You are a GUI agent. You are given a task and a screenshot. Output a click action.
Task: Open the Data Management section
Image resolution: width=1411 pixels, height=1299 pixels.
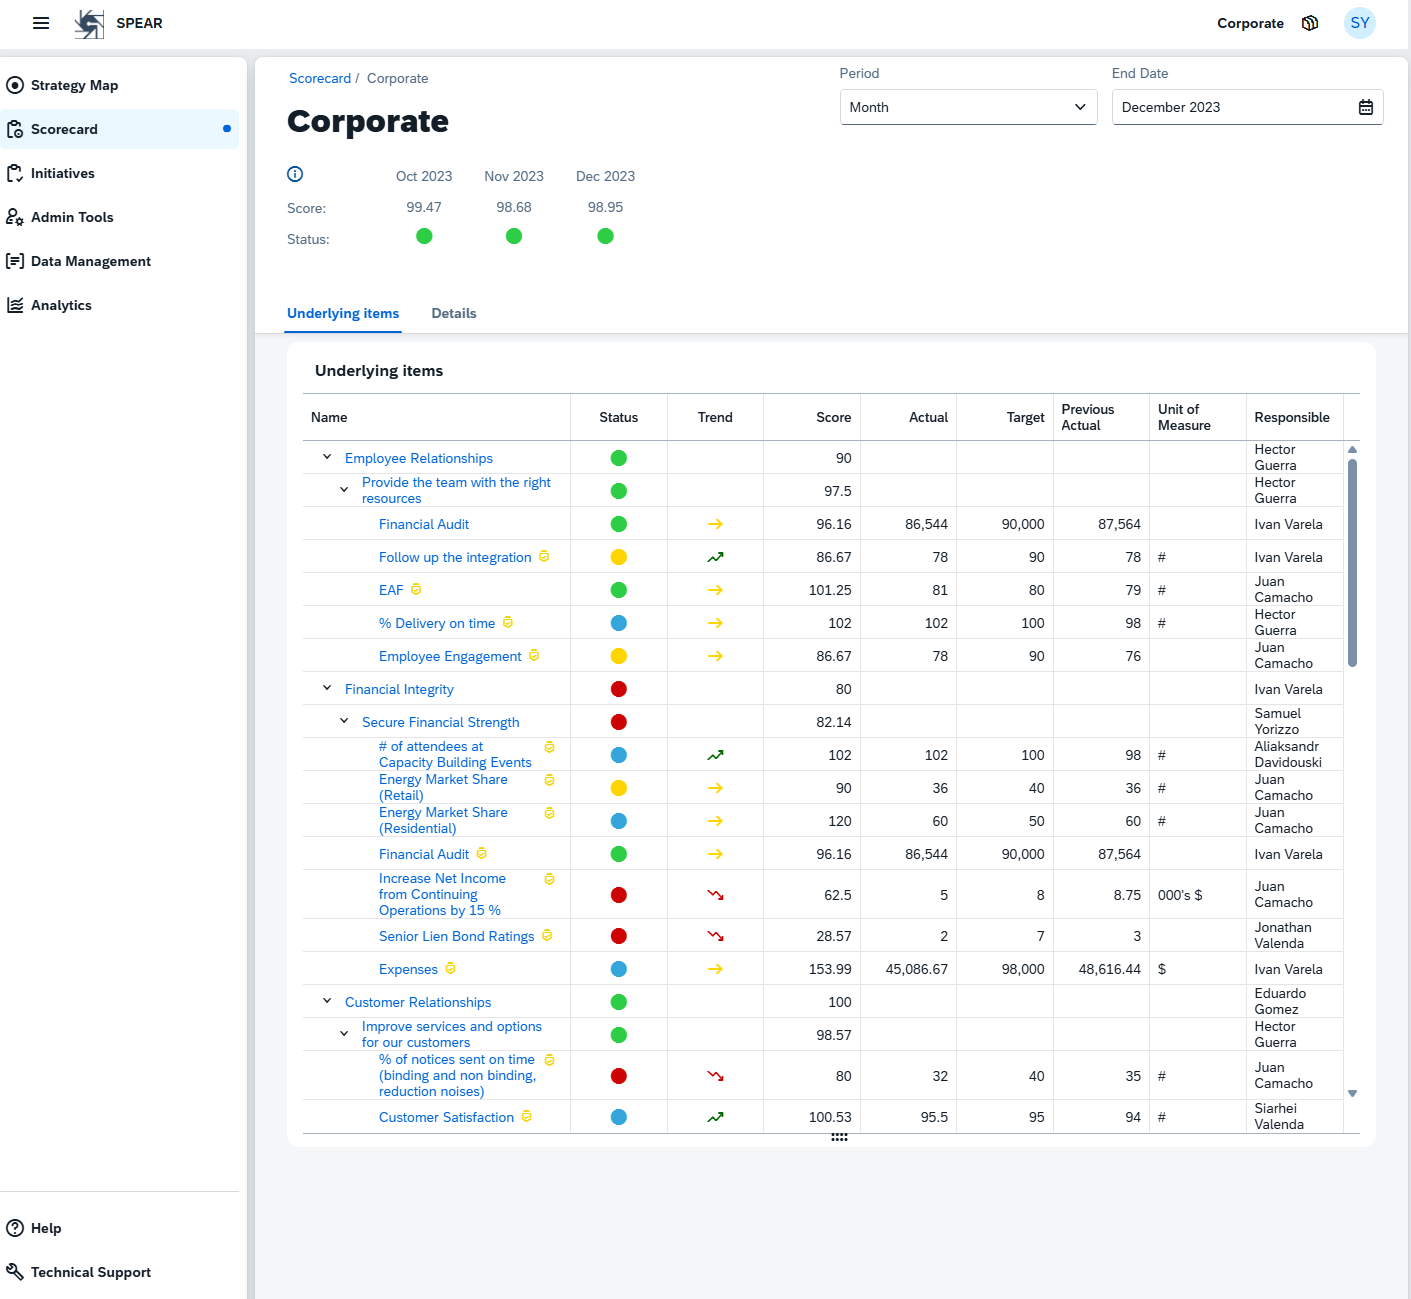(91, 261)
